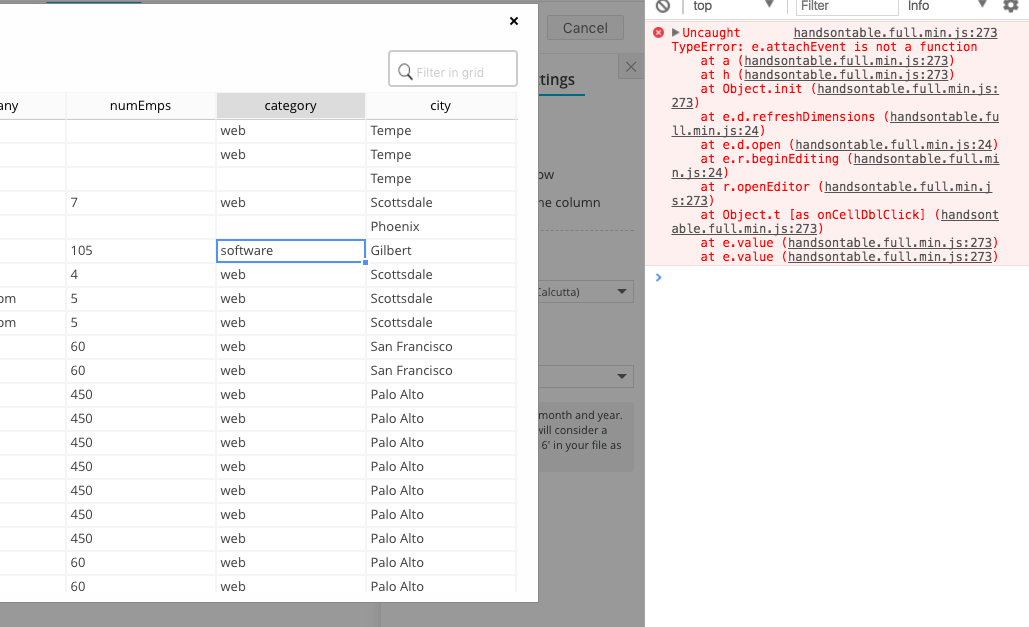Image resolution: width=1029 pixels, height=627 pixels.
Task: Switch to the Settings tab
Action: coord(555,79)
